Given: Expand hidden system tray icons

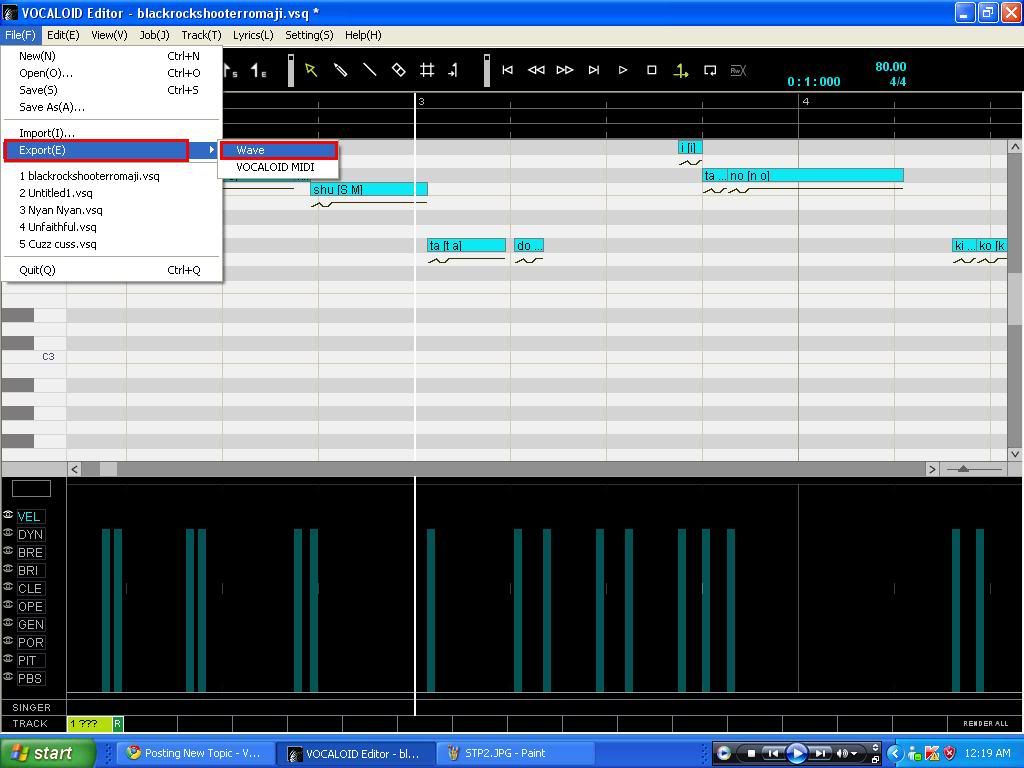Looking at the screenshot, I should [x=895, y=753].
